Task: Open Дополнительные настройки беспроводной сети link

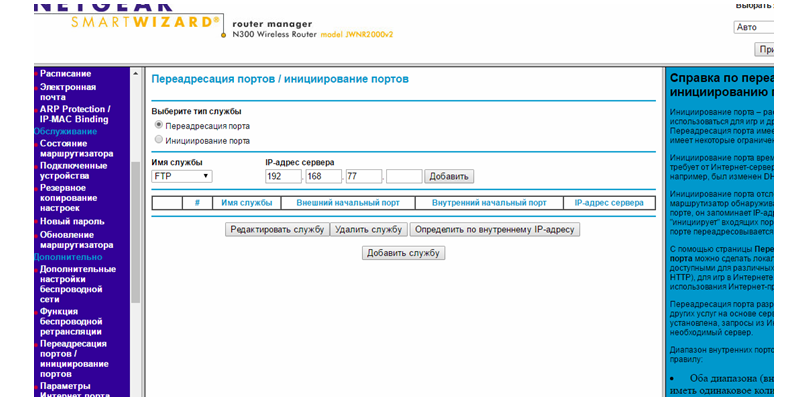Action: [78, 284]
